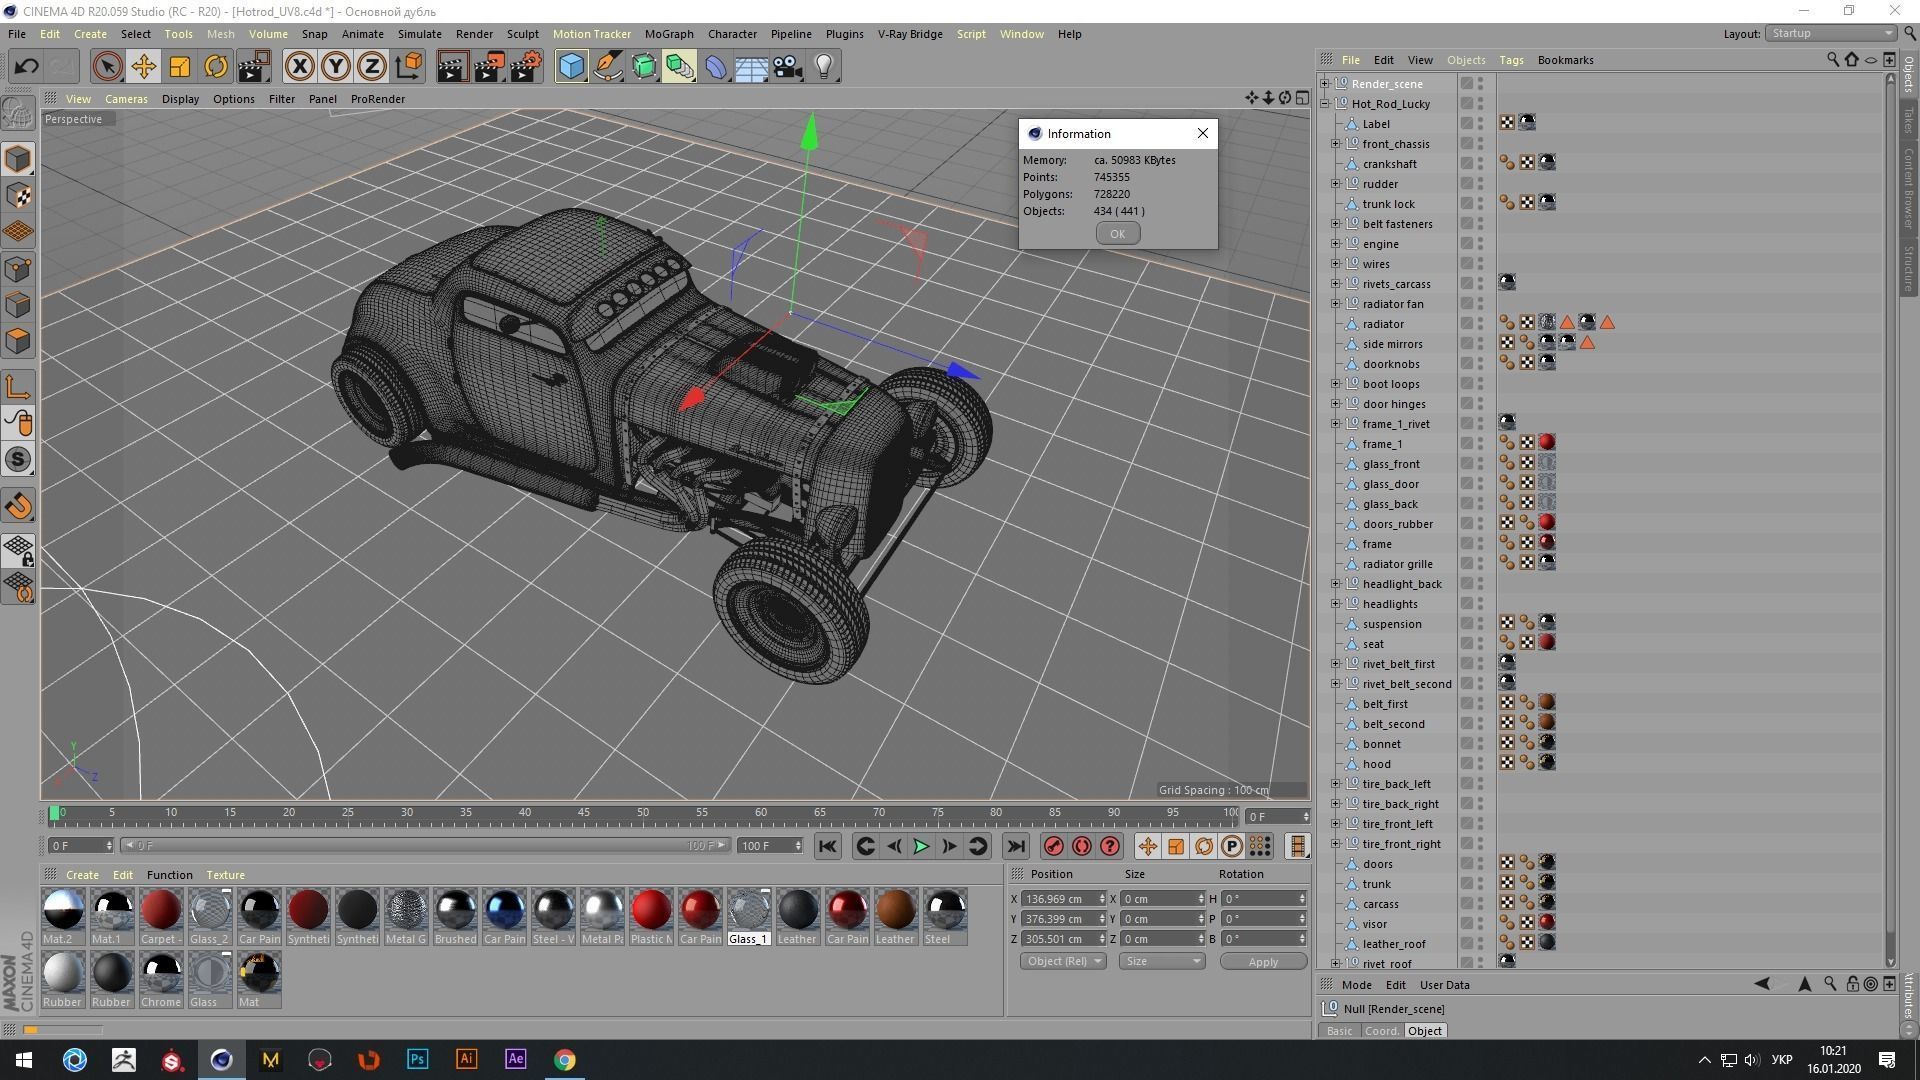
Task: Click the Record Active Objects button
Action: 1053,846
